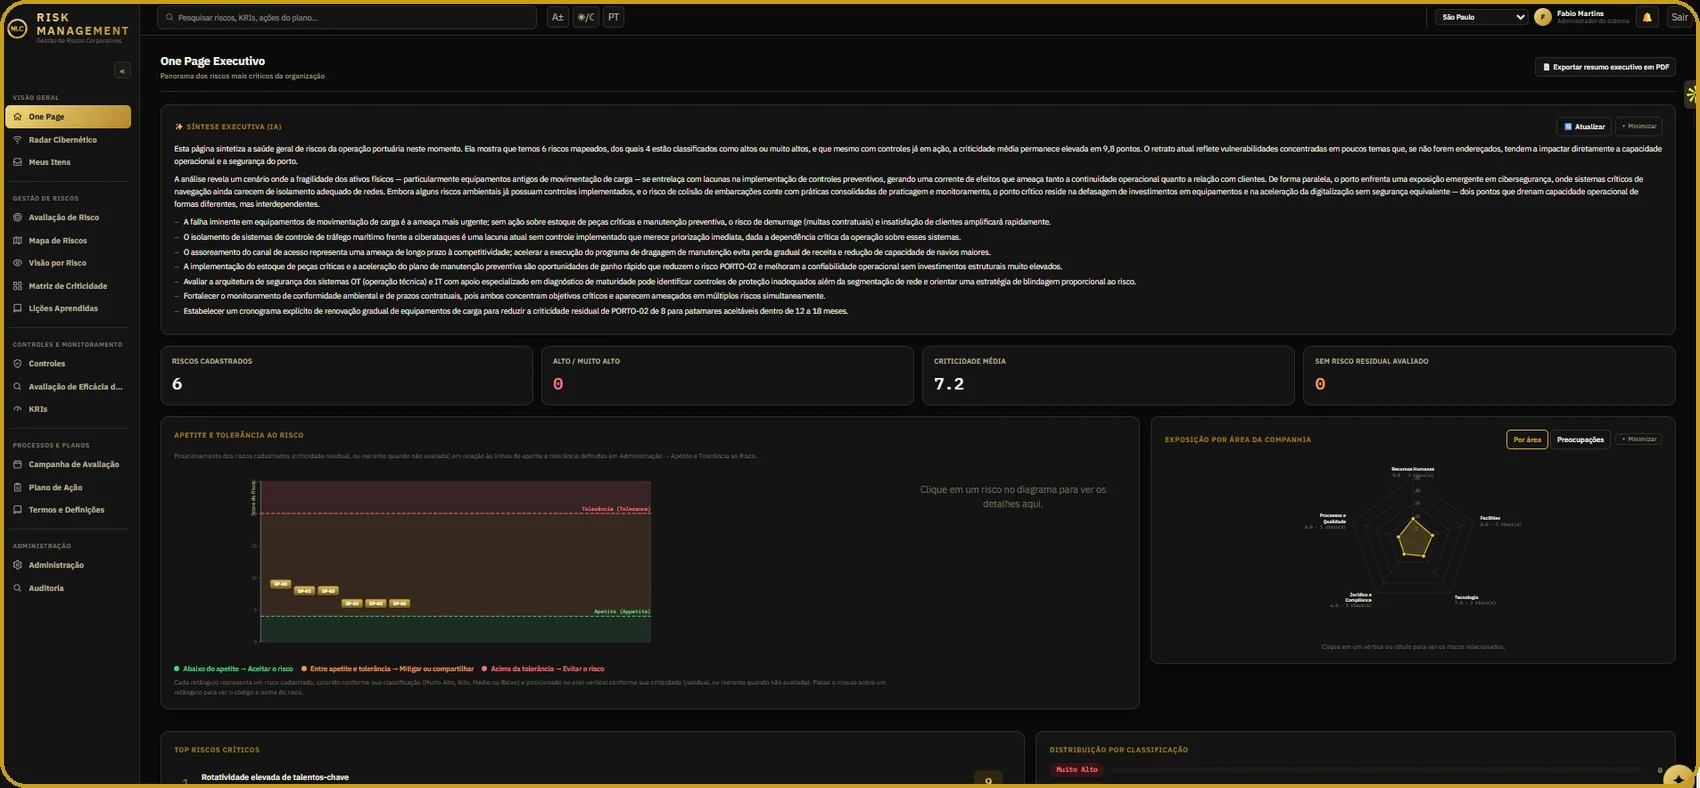Click the Recursos Humanos label on radar chart
The width and height of the screenshot is (1700, 788).
(x=1413, y=468)
